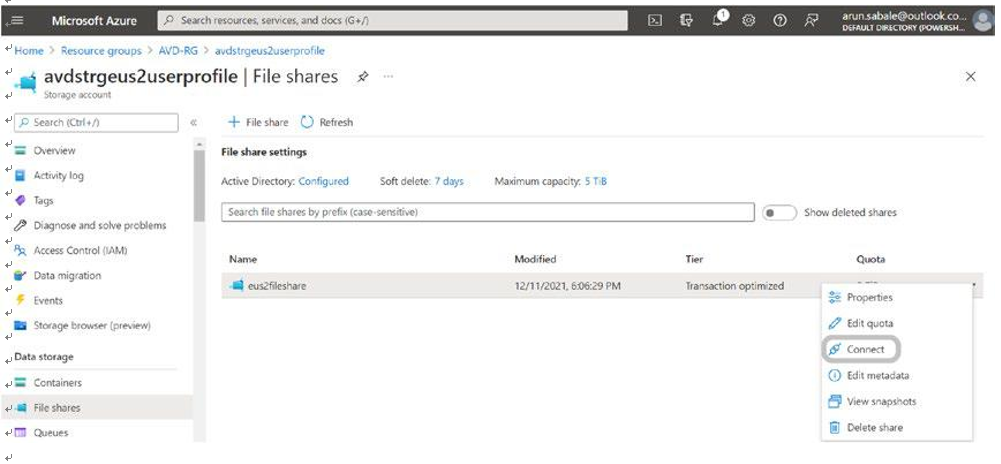Image resolution: width=1001 pixels, height=464 pixels.
Task: Focus the sidebar Search (Ctrl+/) box
Action: click(96, 123)
